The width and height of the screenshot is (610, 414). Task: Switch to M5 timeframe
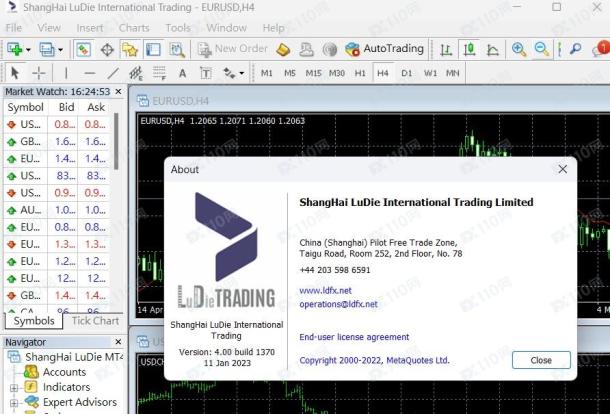pos(290,73)
